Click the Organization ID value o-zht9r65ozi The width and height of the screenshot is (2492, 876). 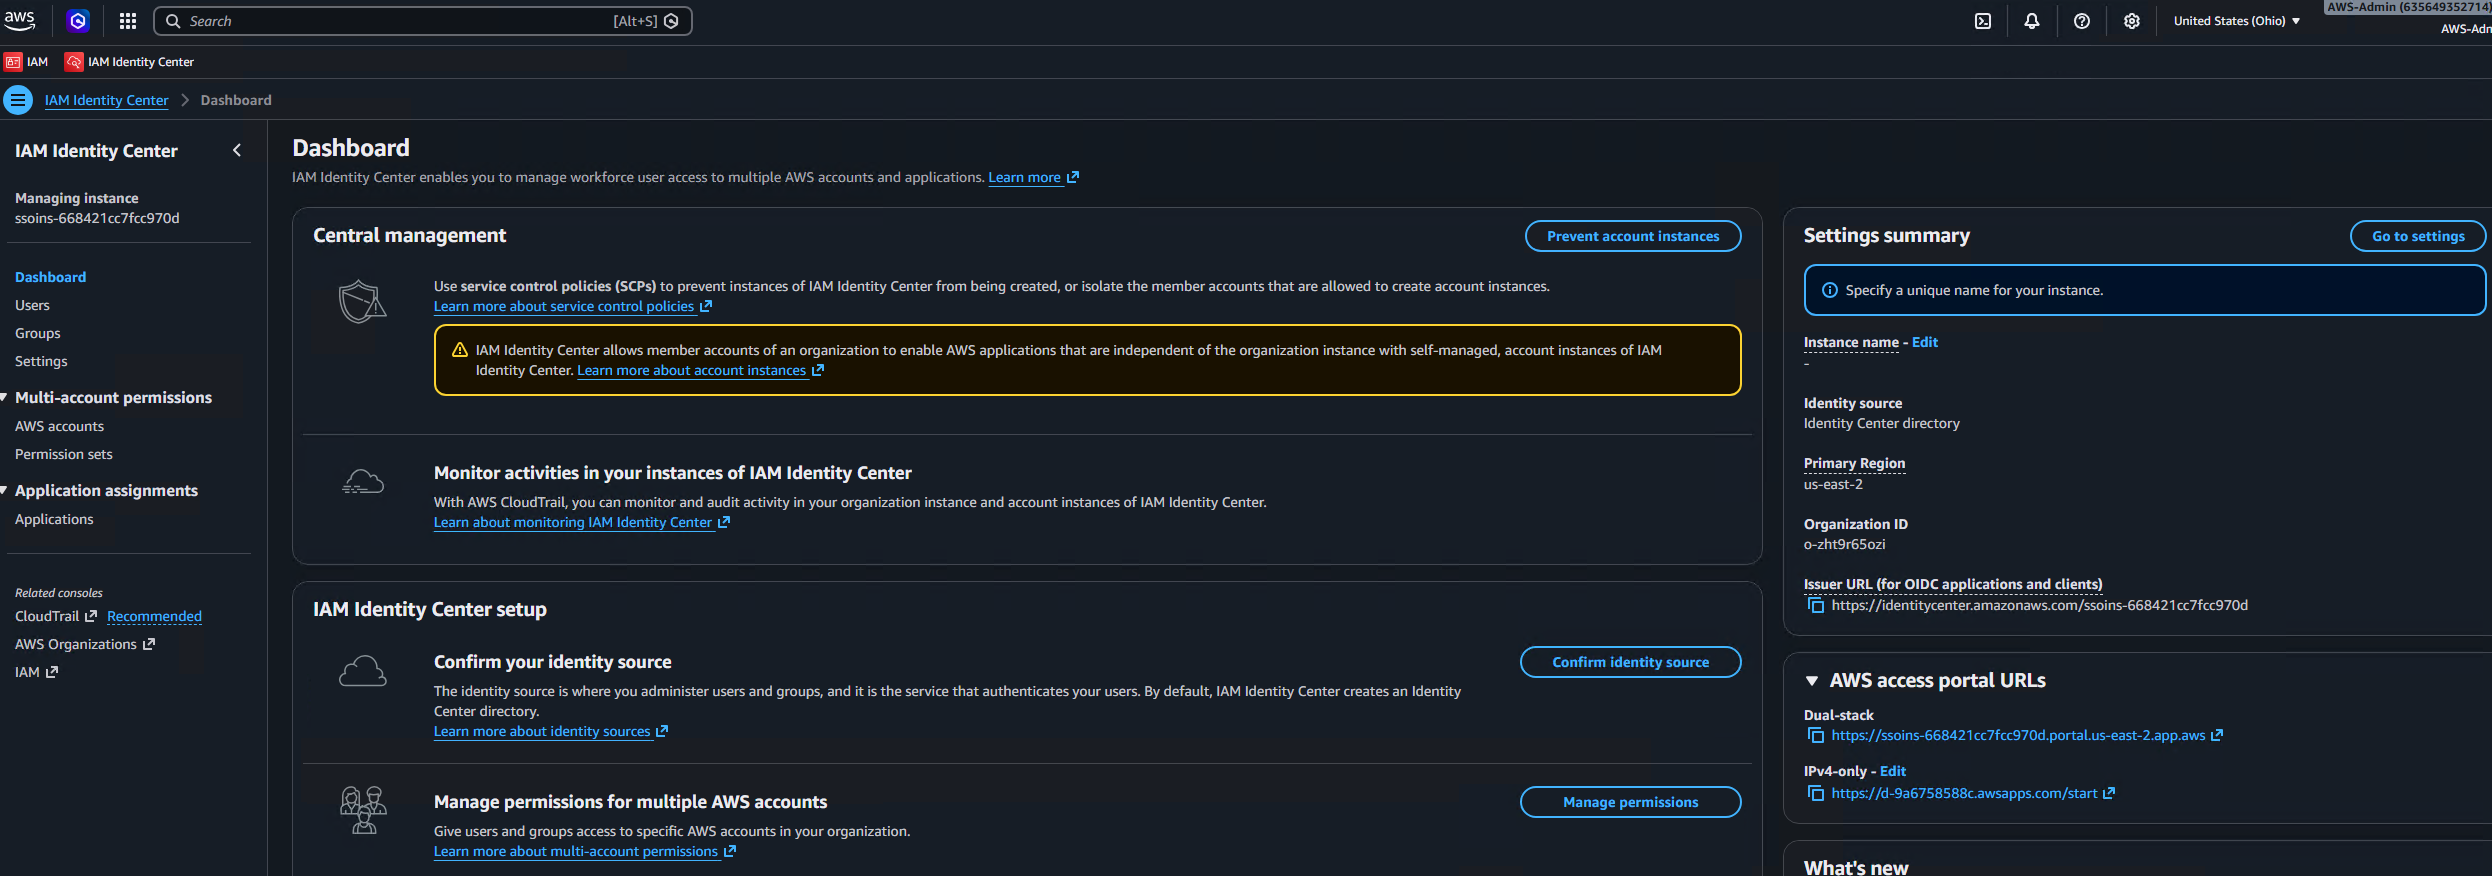[x=1844, y=544]
